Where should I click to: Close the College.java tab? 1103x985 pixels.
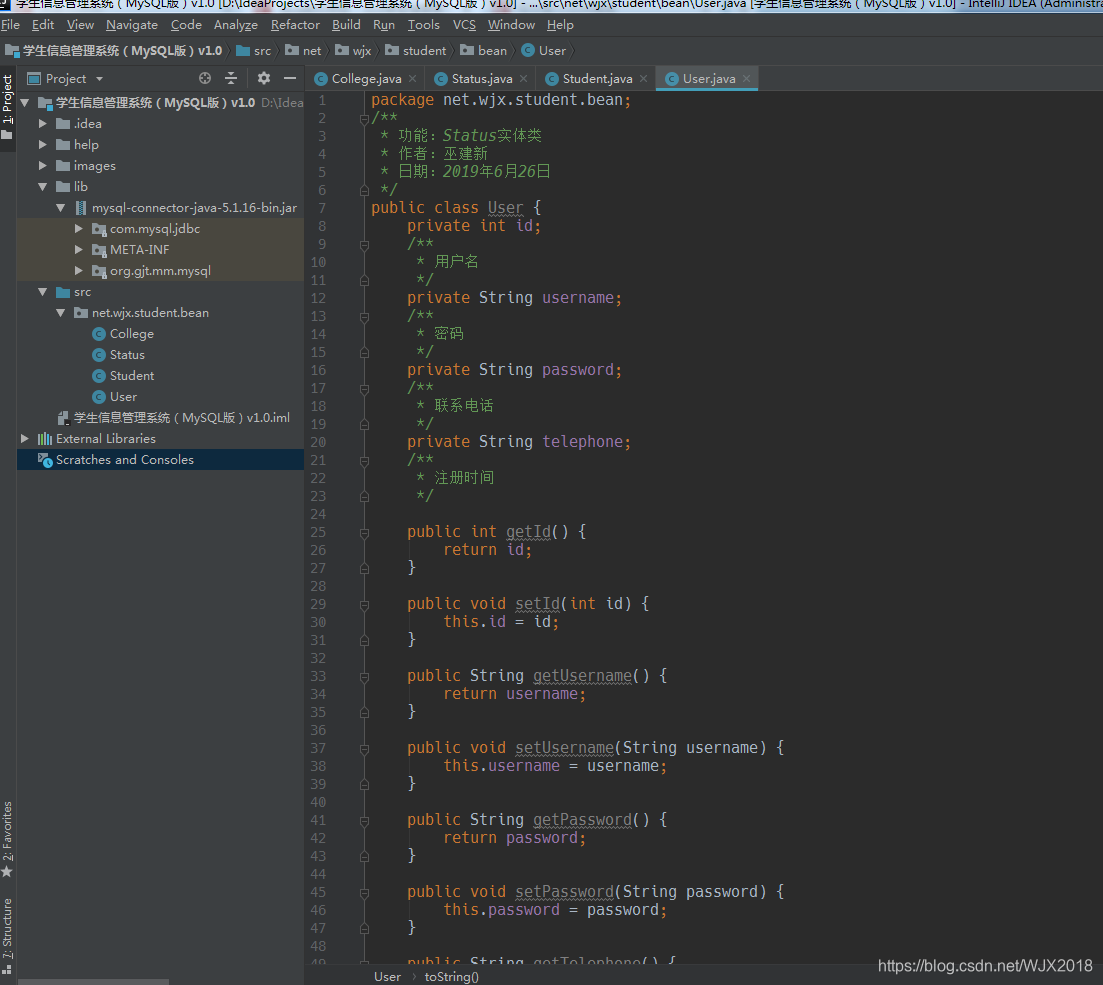tap(413, 79)
